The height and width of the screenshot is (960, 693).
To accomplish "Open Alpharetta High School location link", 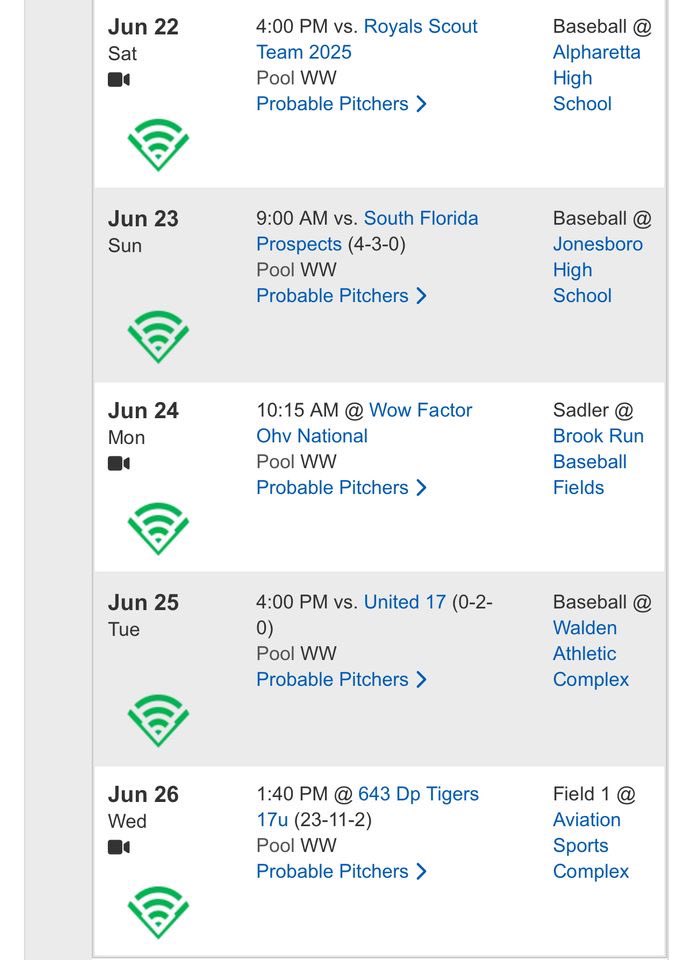I will click(596, 78).
